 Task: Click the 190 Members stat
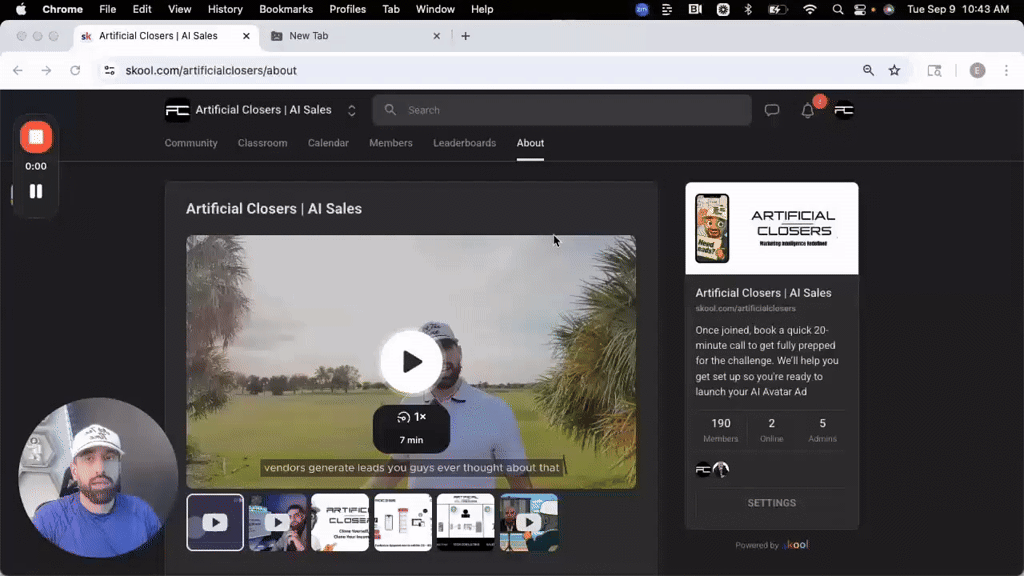(721, 430)
